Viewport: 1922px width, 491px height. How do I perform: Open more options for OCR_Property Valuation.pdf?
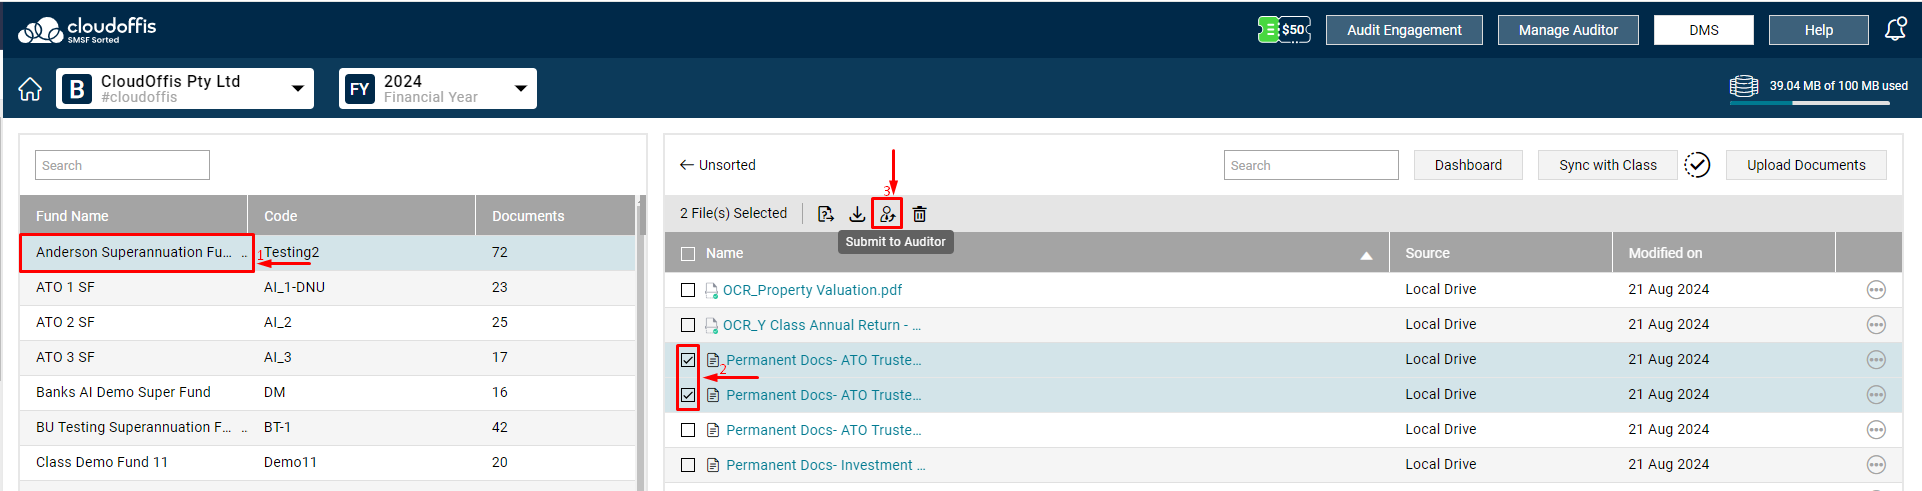tap(1876, 290)
